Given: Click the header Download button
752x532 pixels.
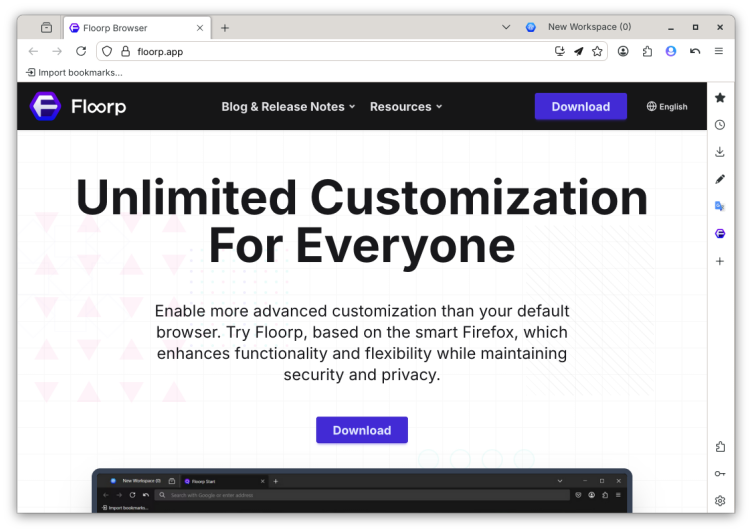Looking at the screenshot, I should (581, 106).
